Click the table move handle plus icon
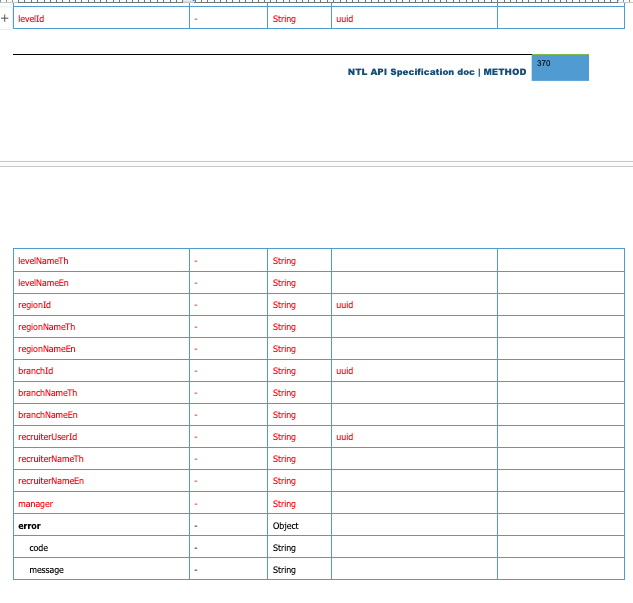Viewport: 633px width, 603px height. point(5,18)
